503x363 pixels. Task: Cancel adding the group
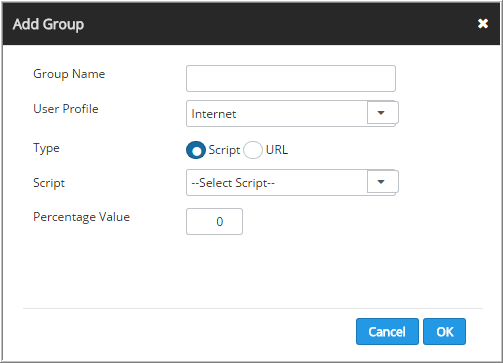pos(387,331)
